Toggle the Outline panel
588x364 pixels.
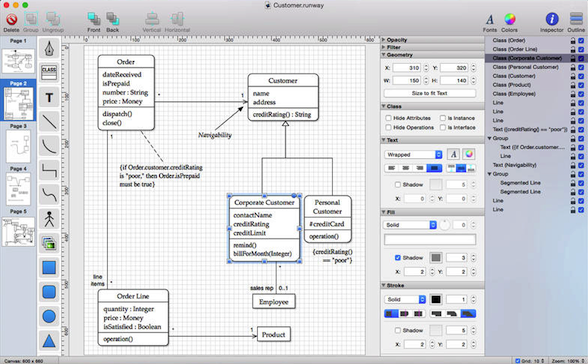point(576,19)
